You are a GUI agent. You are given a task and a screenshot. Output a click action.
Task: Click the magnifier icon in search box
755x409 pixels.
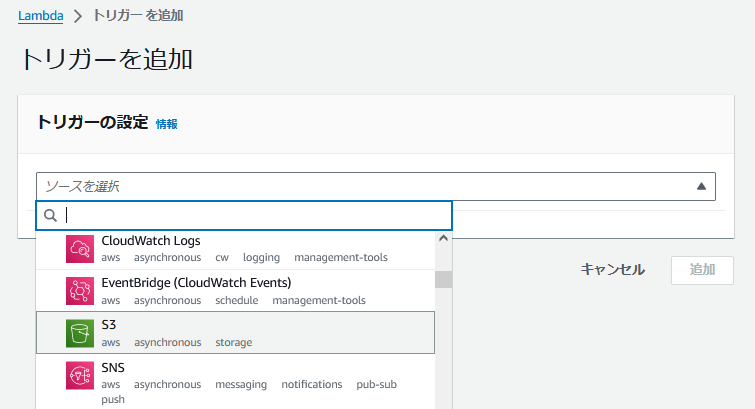tap(51, 215)
